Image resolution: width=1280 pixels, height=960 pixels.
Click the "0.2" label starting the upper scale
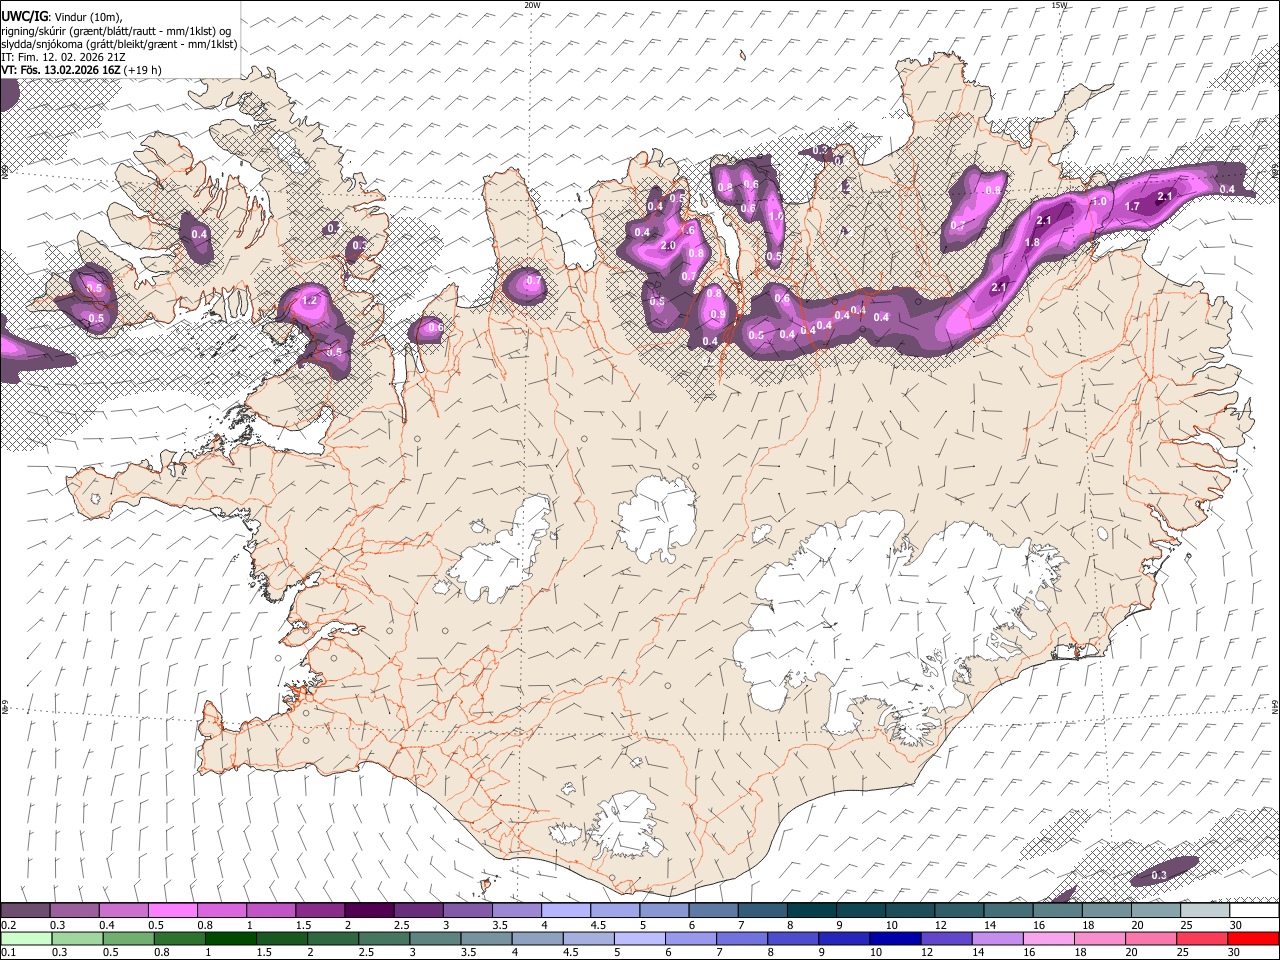9,925
